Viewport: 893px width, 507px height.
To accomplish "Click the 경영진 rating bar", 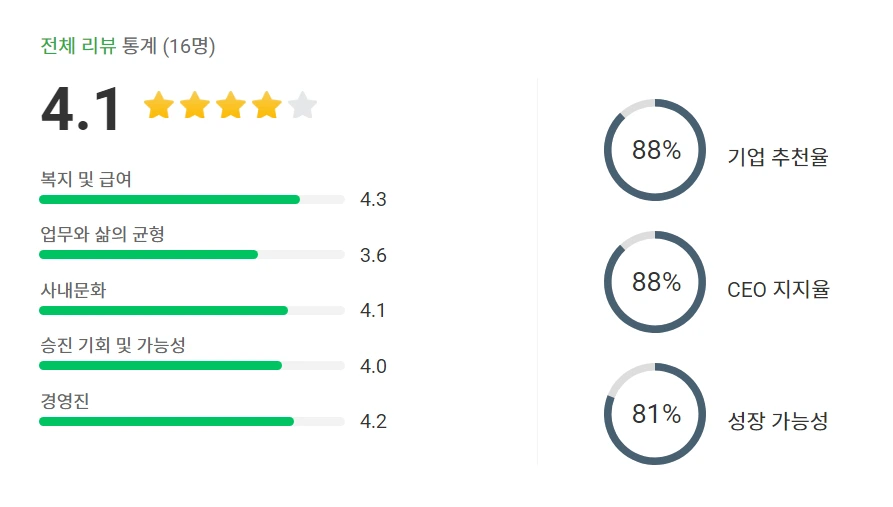I will click(192, 422).
